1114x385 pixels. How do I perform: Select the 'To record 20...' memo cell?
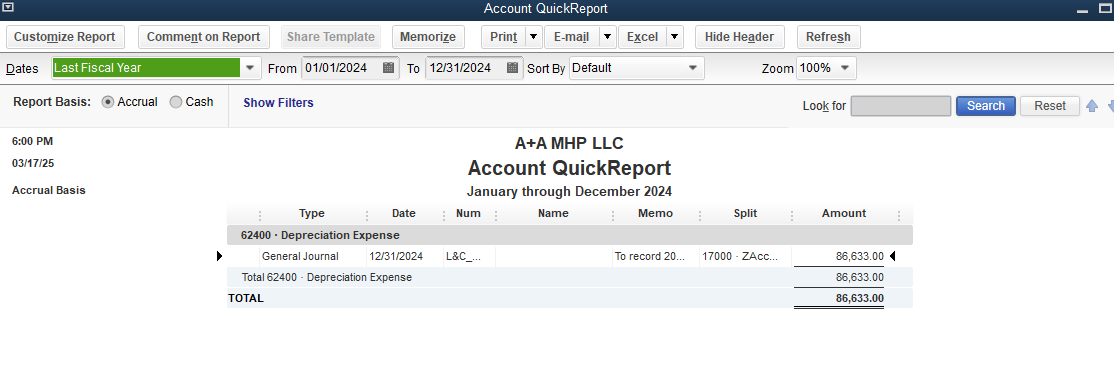pos(650,256)
